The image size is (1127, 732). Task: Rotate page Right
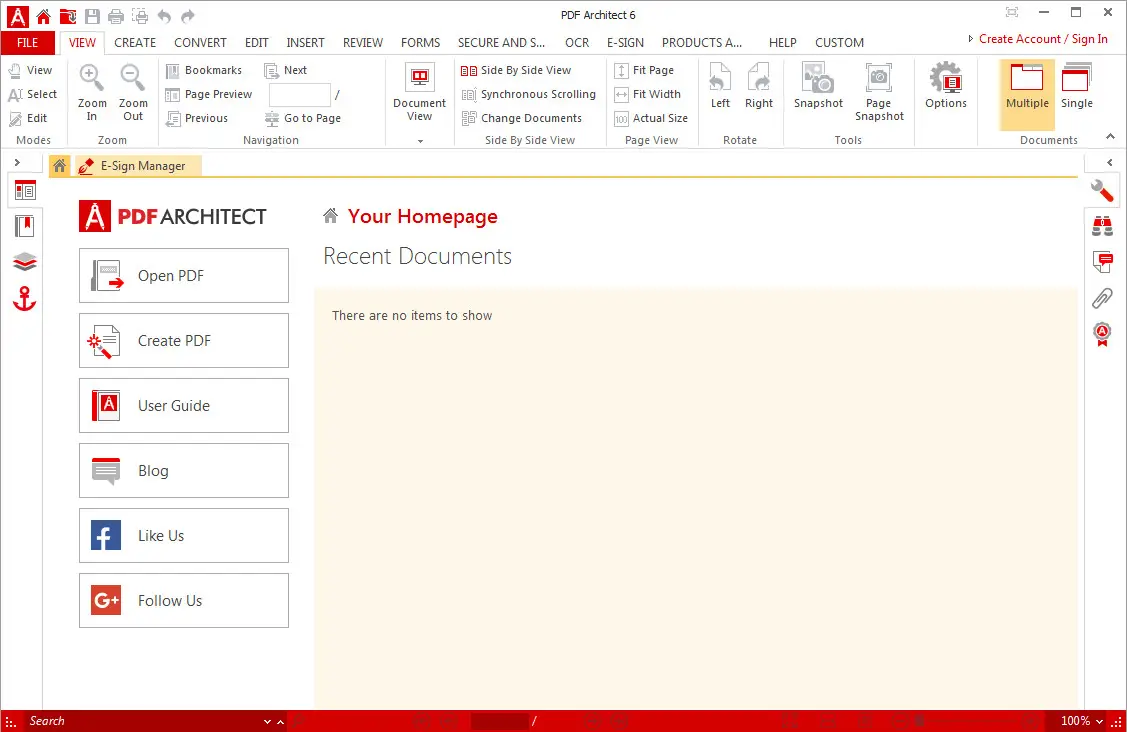point(759,86)
